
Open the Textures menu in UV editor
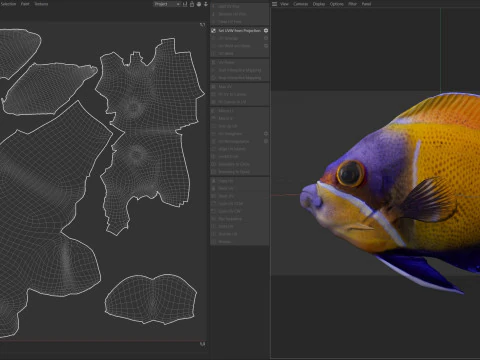click(x=41, y=4)
